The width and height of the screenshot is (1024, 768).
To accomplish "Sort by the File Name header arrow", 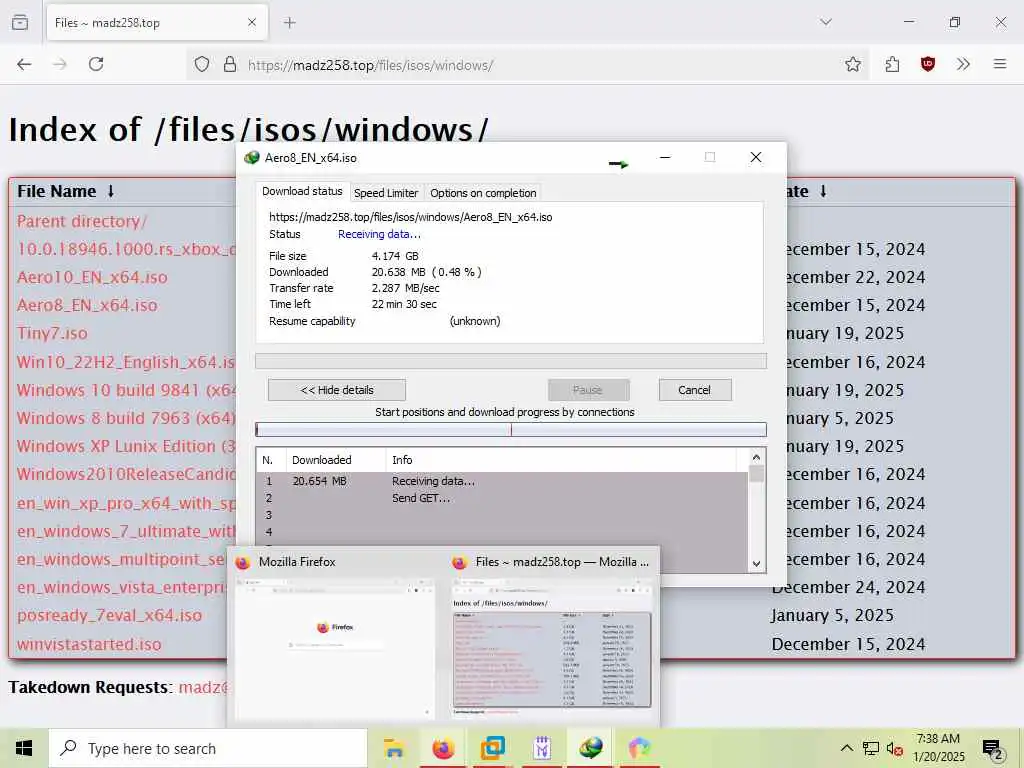I will click(x=111, y=191).
